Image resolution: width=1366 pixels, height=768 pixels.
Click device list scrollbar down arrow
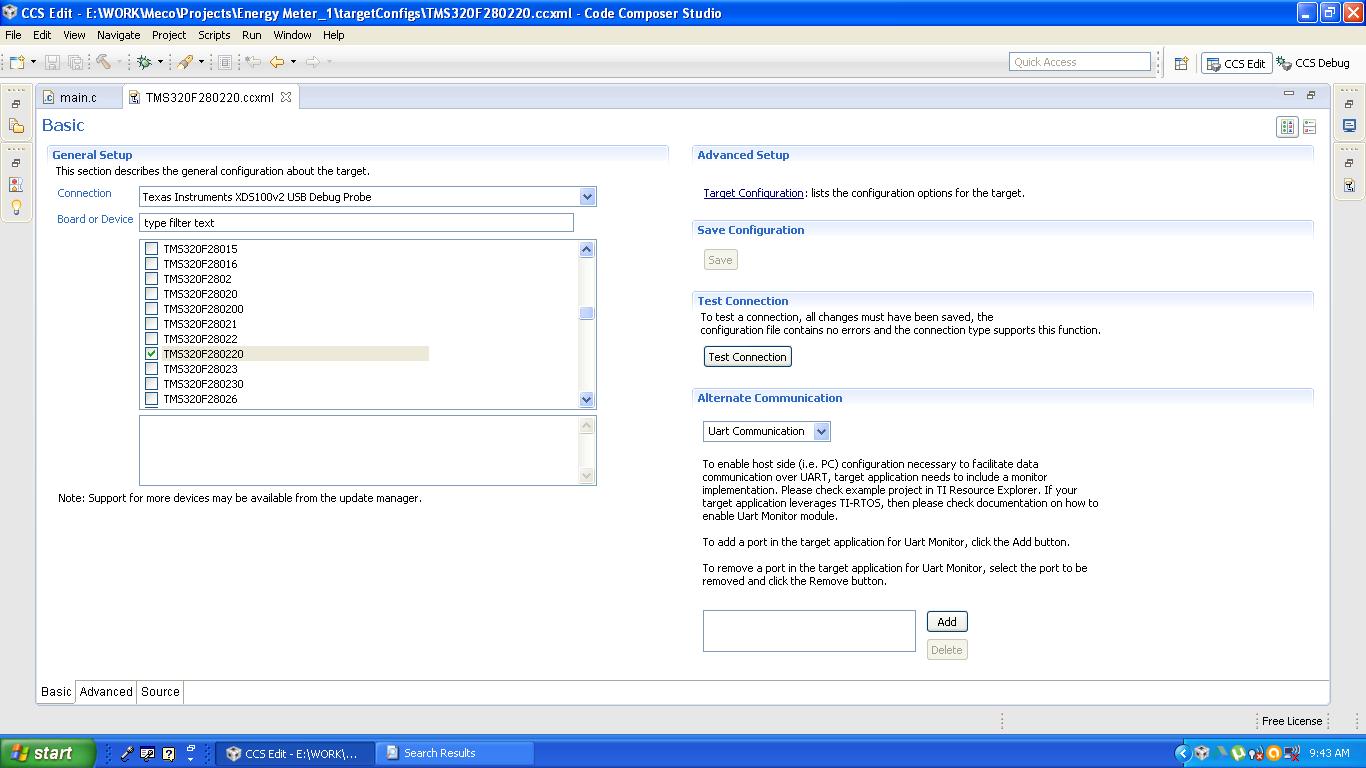[x=587, y=399]
